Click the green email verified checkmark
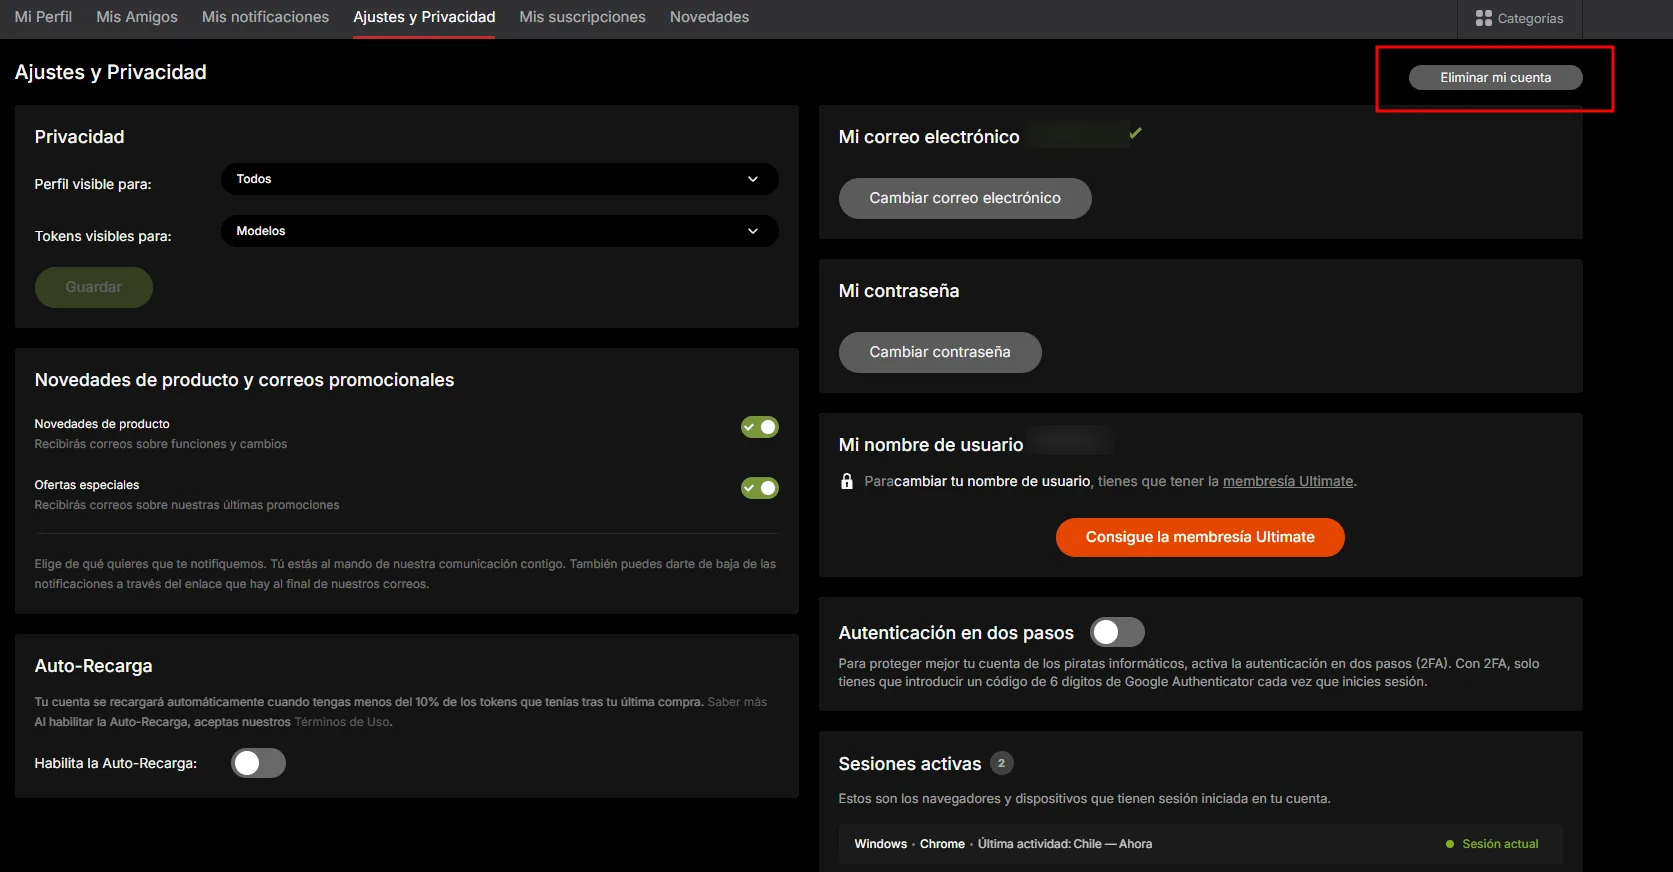 (1135, 132)
